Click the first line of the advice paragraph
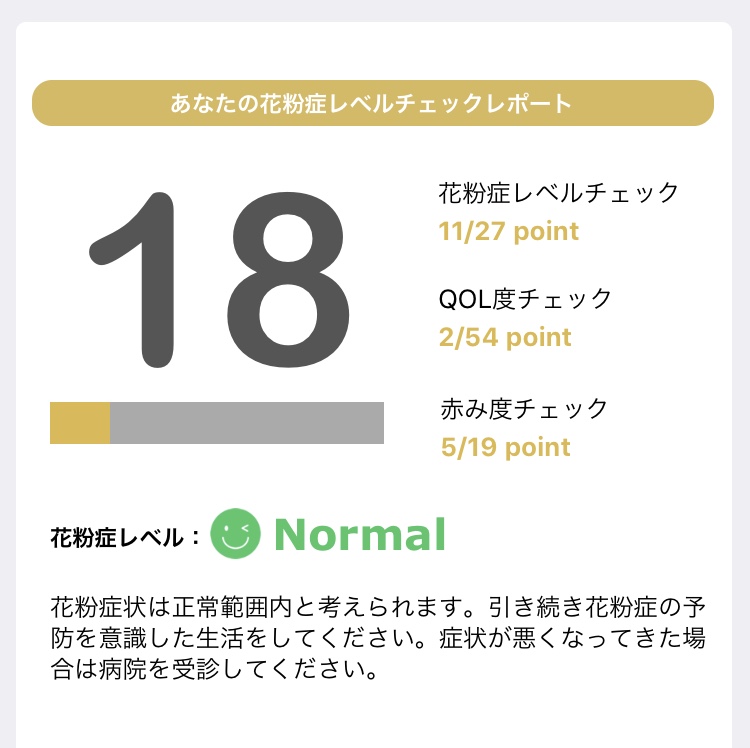The image size is (750, 748). [378, 606]
